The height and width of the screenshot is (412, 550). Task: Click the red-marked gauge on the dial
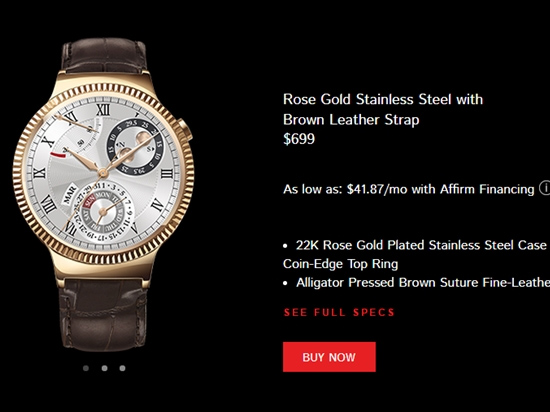(59, 155)
